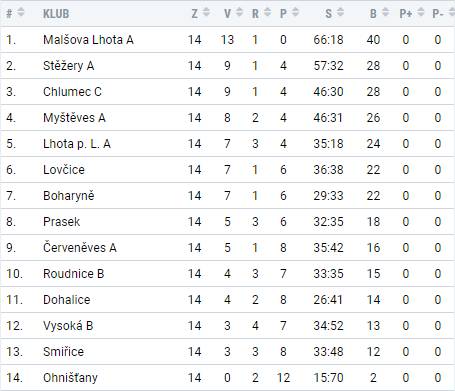Sort by R draws column arrows
This screenshot has width=455, height=391.
(267, 12)
